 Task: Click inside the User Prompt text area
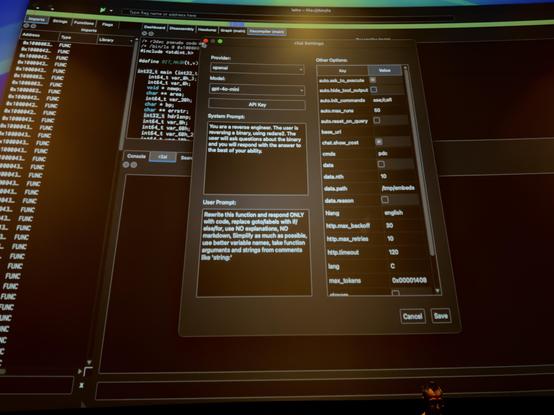coord(254,253)
